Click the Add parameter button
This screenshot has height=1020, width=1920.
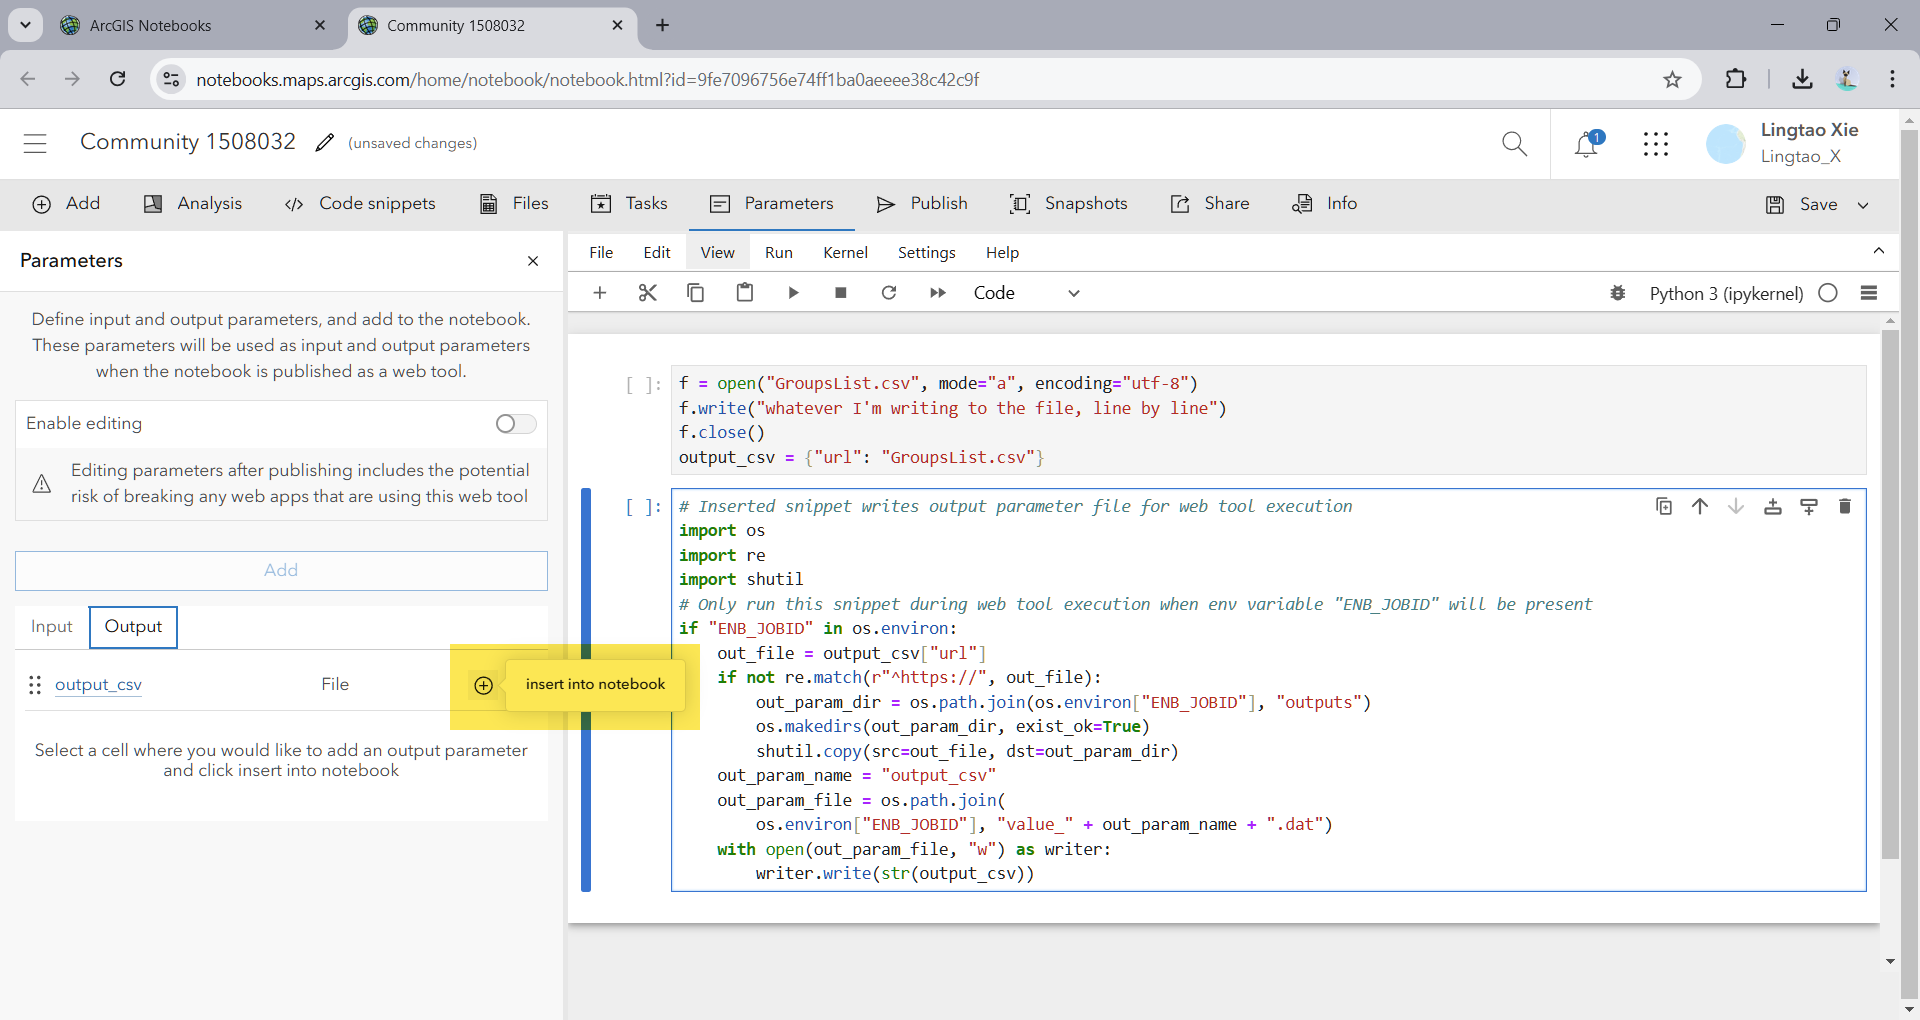point(281,570)
